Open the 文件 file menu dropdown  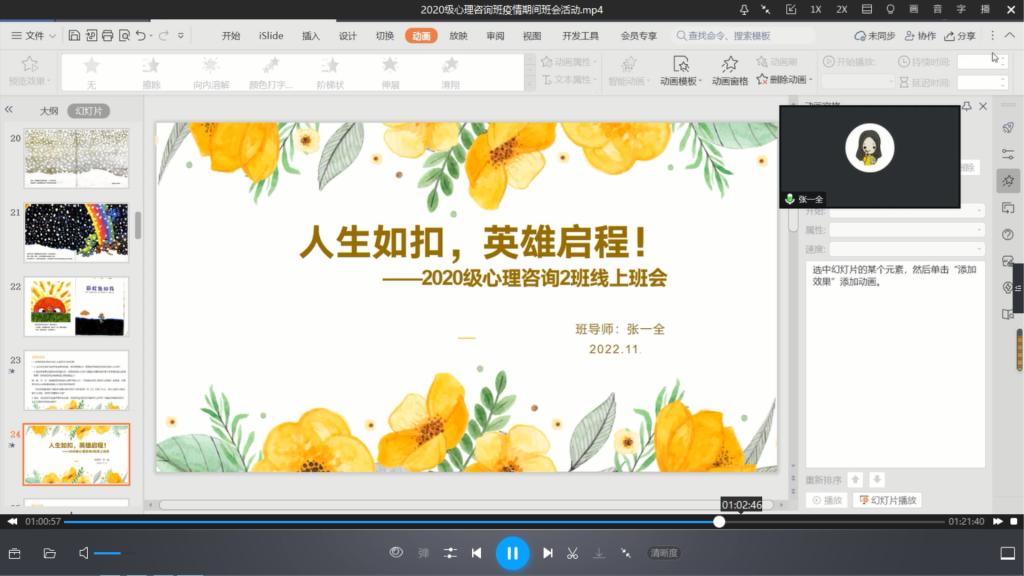(34, 35)
